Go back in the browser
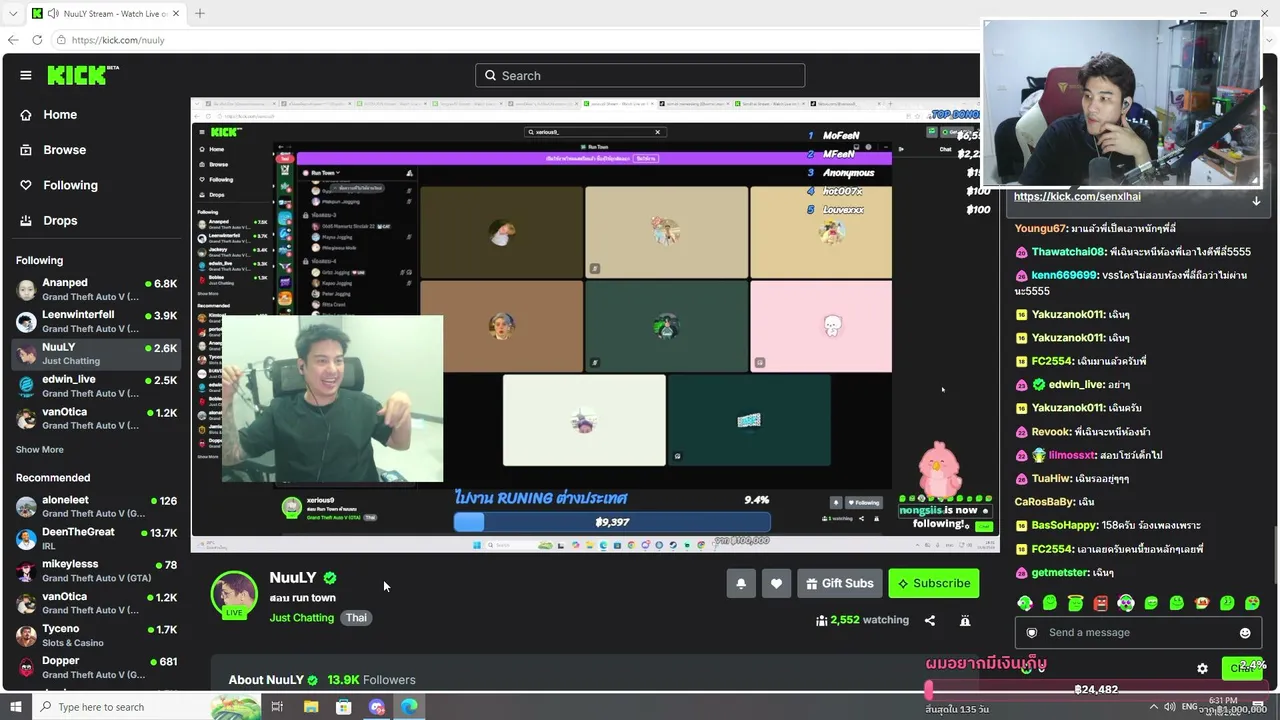 [x=13, y=40]
